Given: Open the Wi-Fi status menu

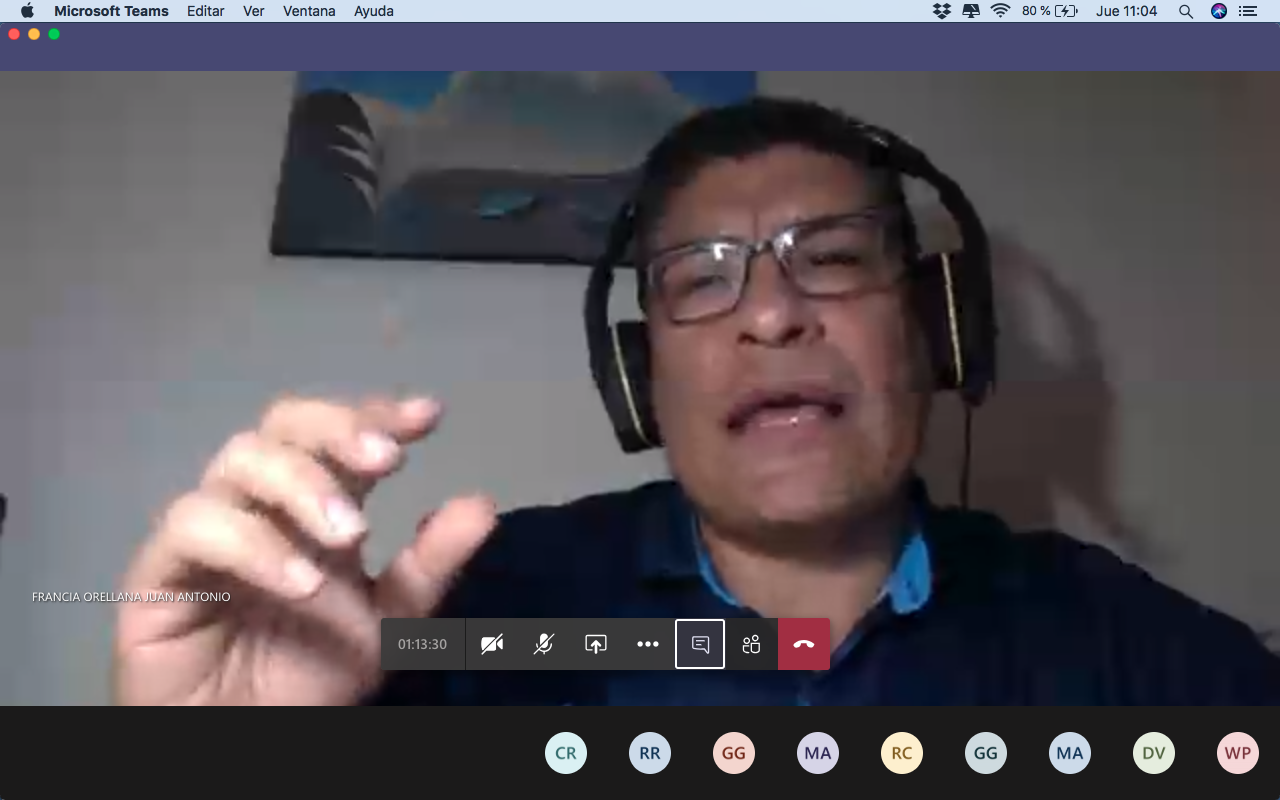Looking at the screenshot, I should pyautogui.click(x=1000, y=11).
